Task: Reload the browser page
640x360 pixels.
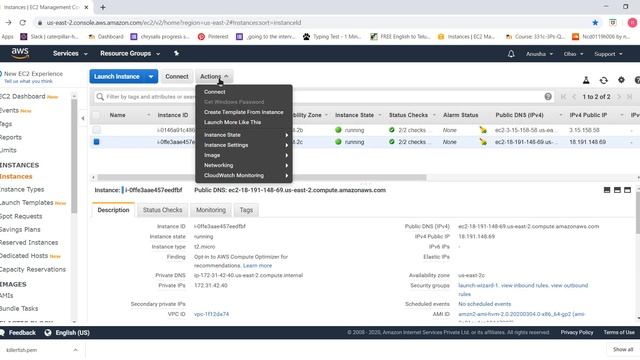Action: (23, 23)
